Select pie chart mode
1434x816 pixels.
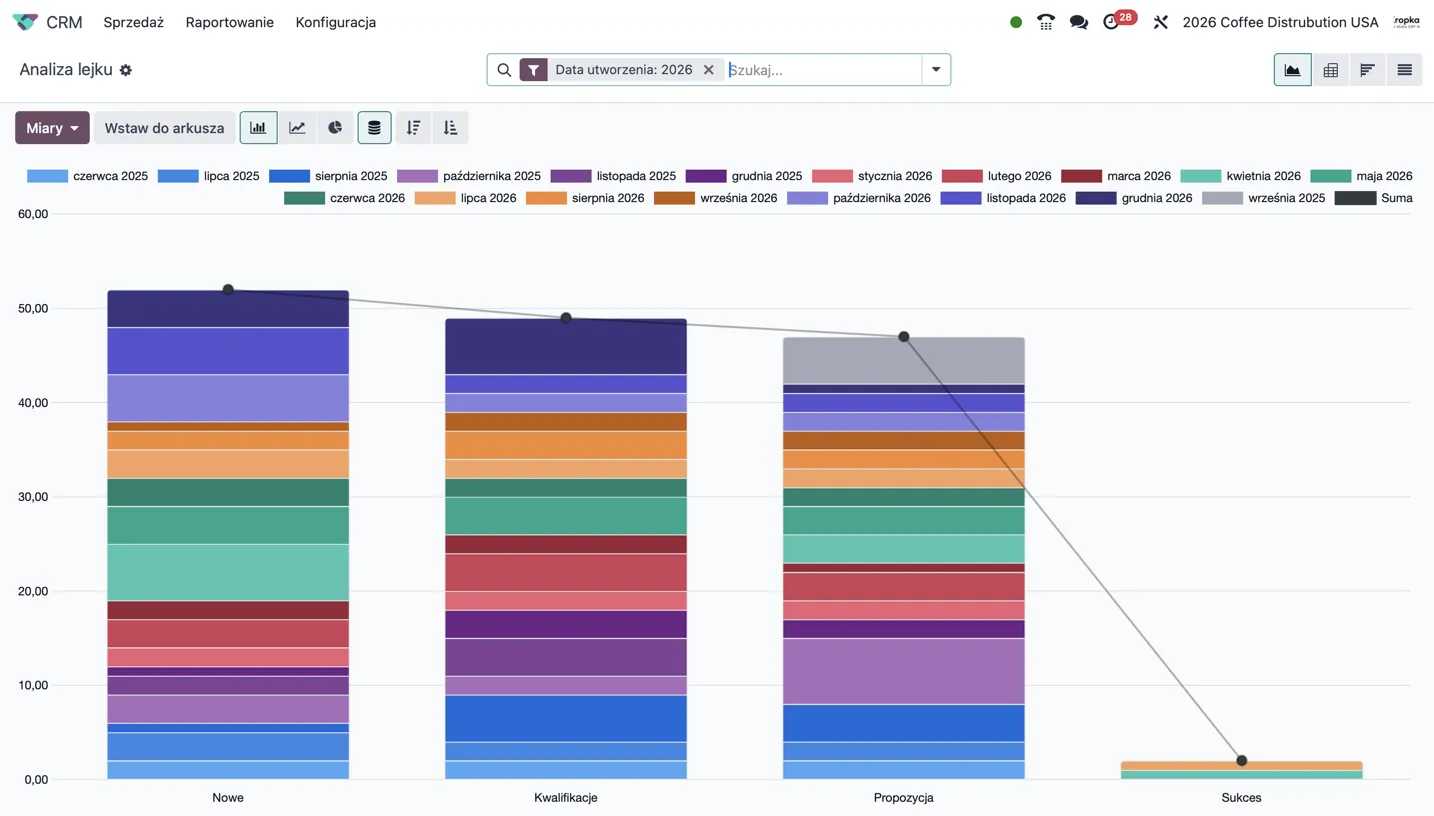(x=335, y=128)
